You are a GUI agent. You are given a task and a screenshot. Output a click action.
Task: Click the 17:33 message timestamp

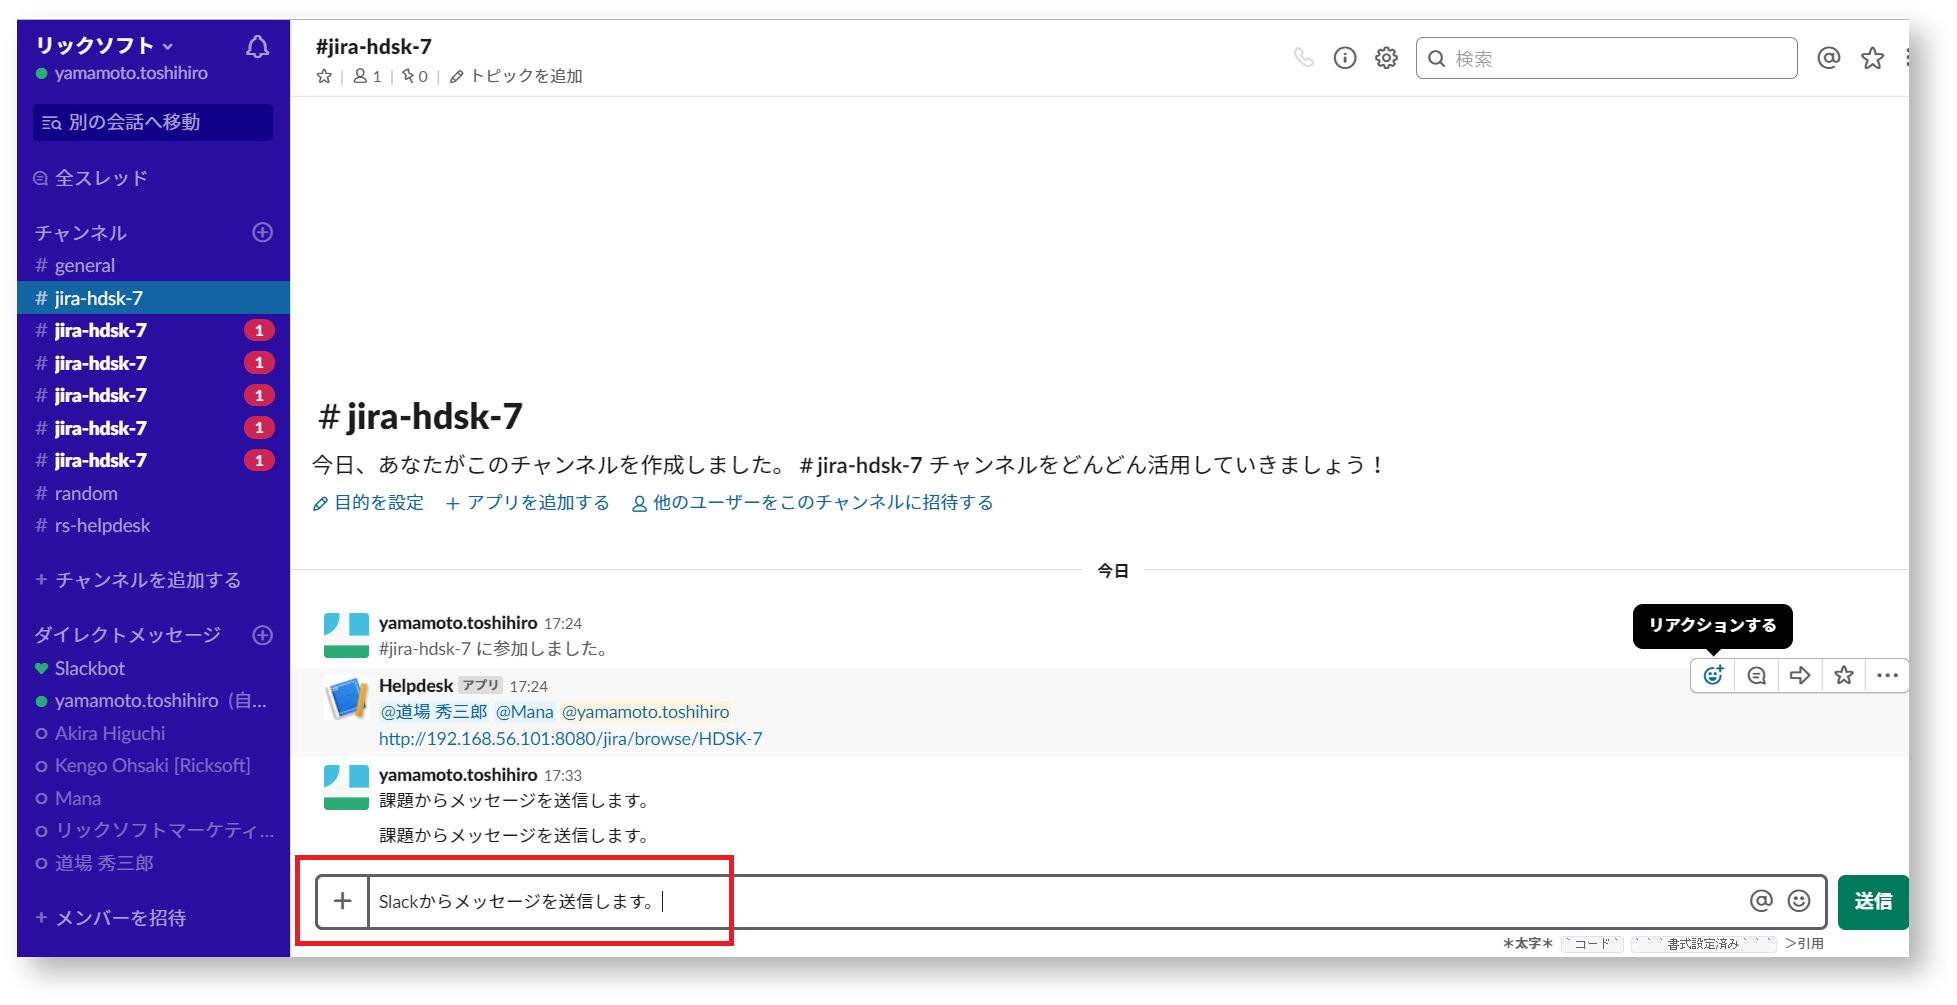pyautogui.click(x=563, y=776)
